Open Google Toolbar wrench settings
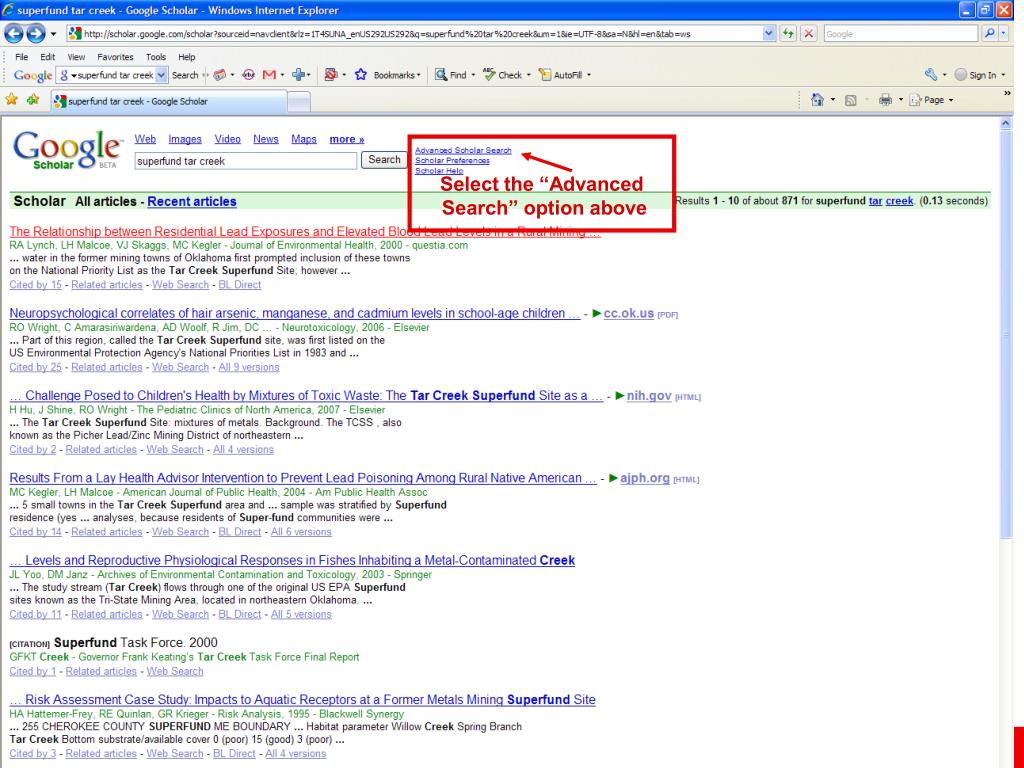 931,75
